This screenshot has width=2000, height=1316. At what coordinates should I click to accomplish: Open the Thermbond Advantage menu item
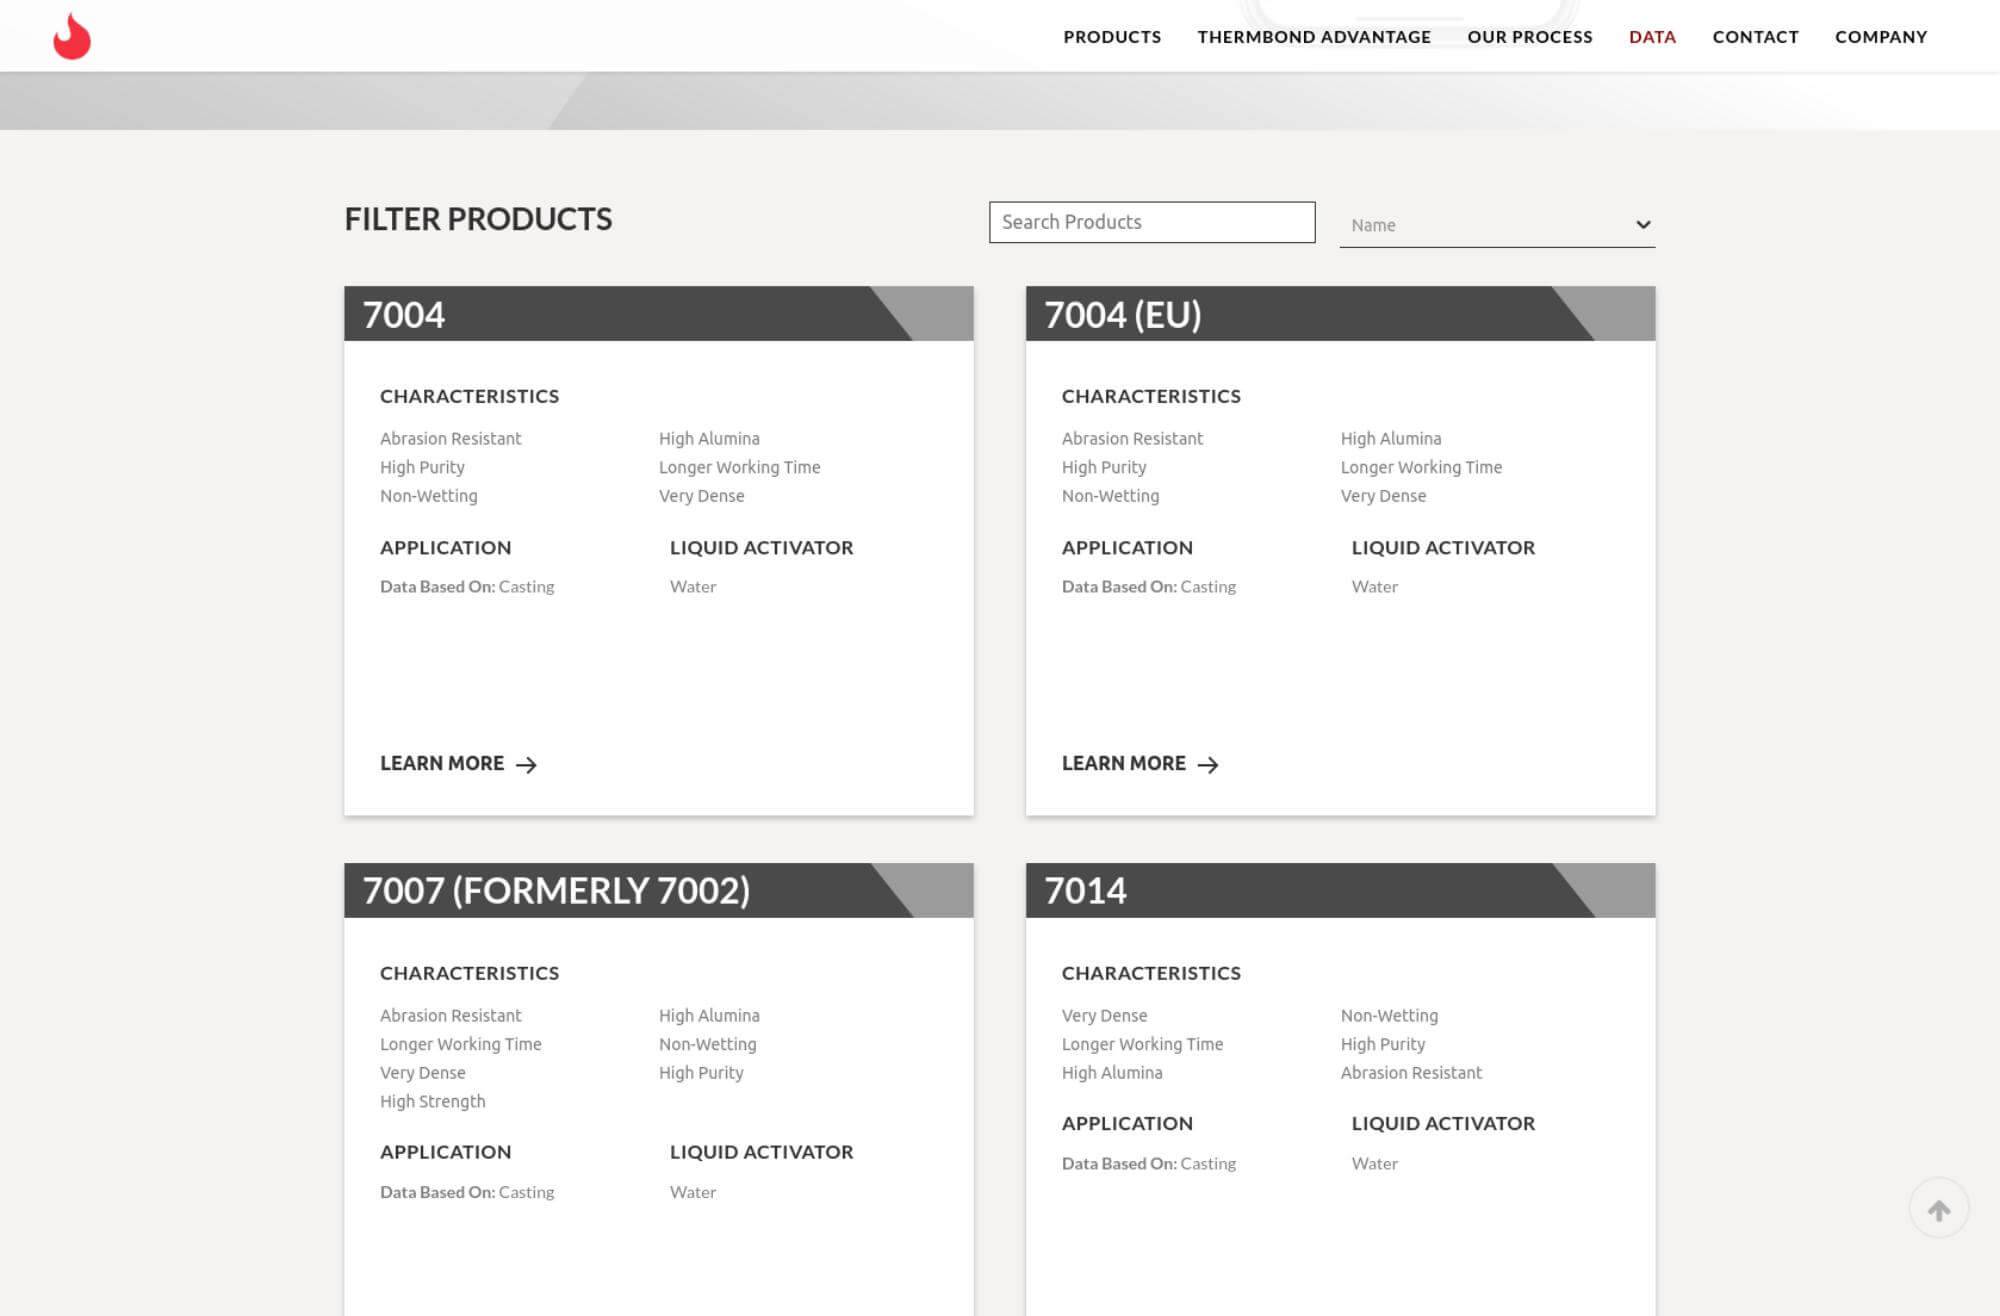click(x=1314, y=37)
